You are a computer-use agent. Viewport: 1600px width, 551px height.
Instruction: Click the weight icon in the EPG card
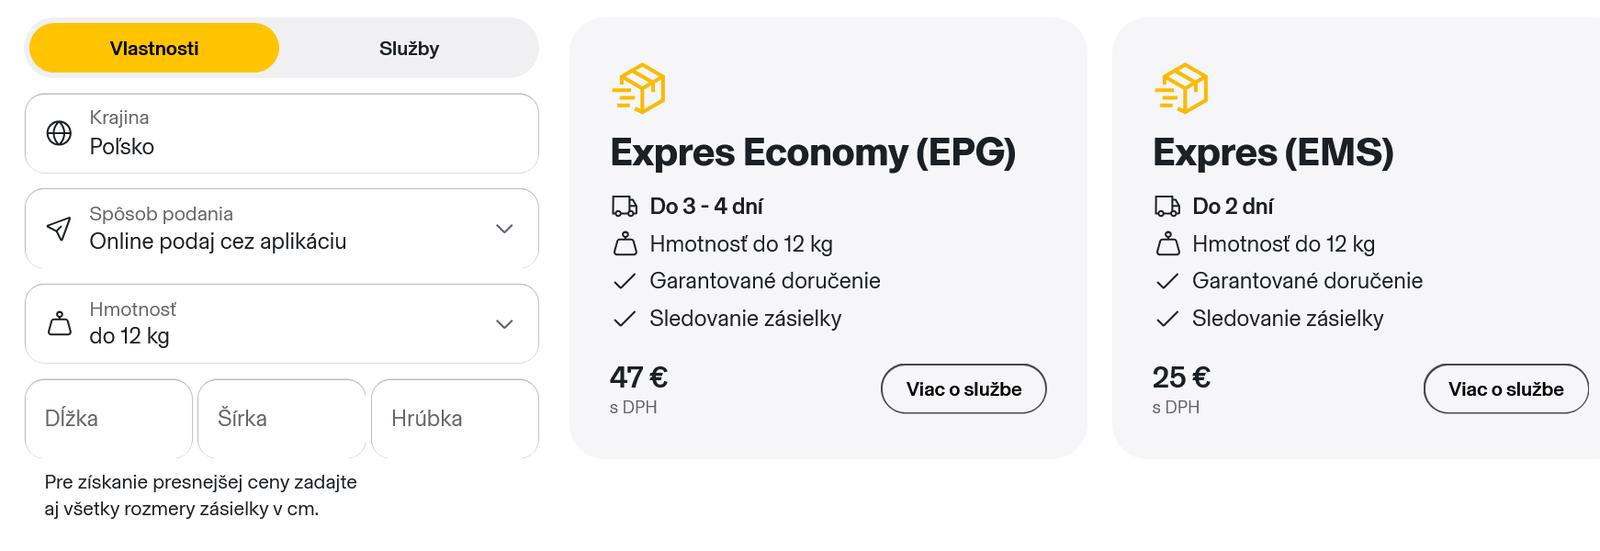tap(624, 244)
